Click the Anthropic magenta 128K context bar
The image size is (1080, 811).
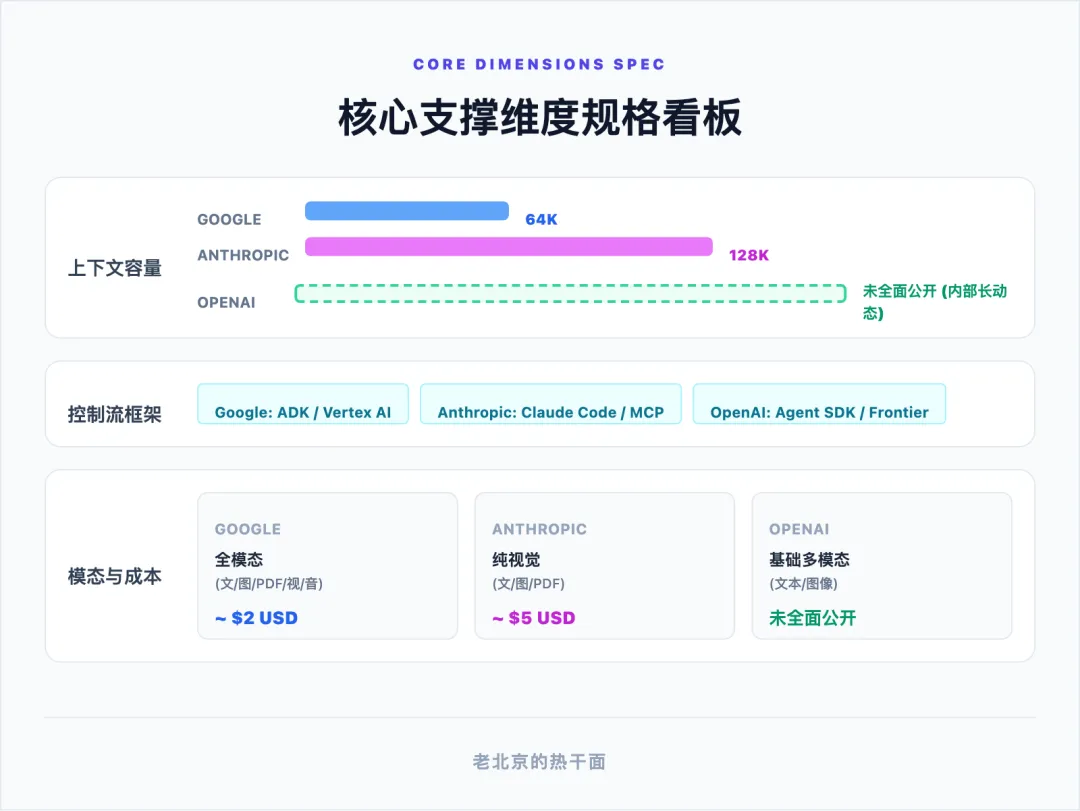509,247
